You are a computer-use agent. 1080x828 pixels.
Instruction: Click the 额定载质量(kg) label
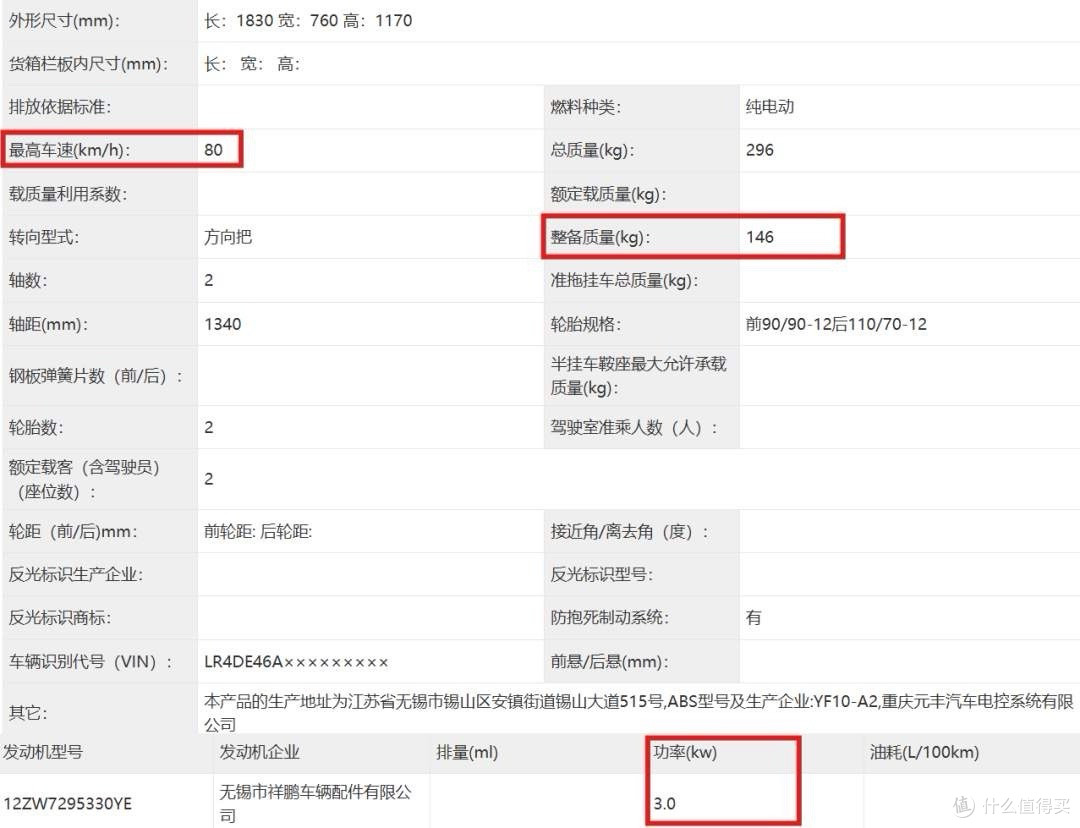point(608,194)
